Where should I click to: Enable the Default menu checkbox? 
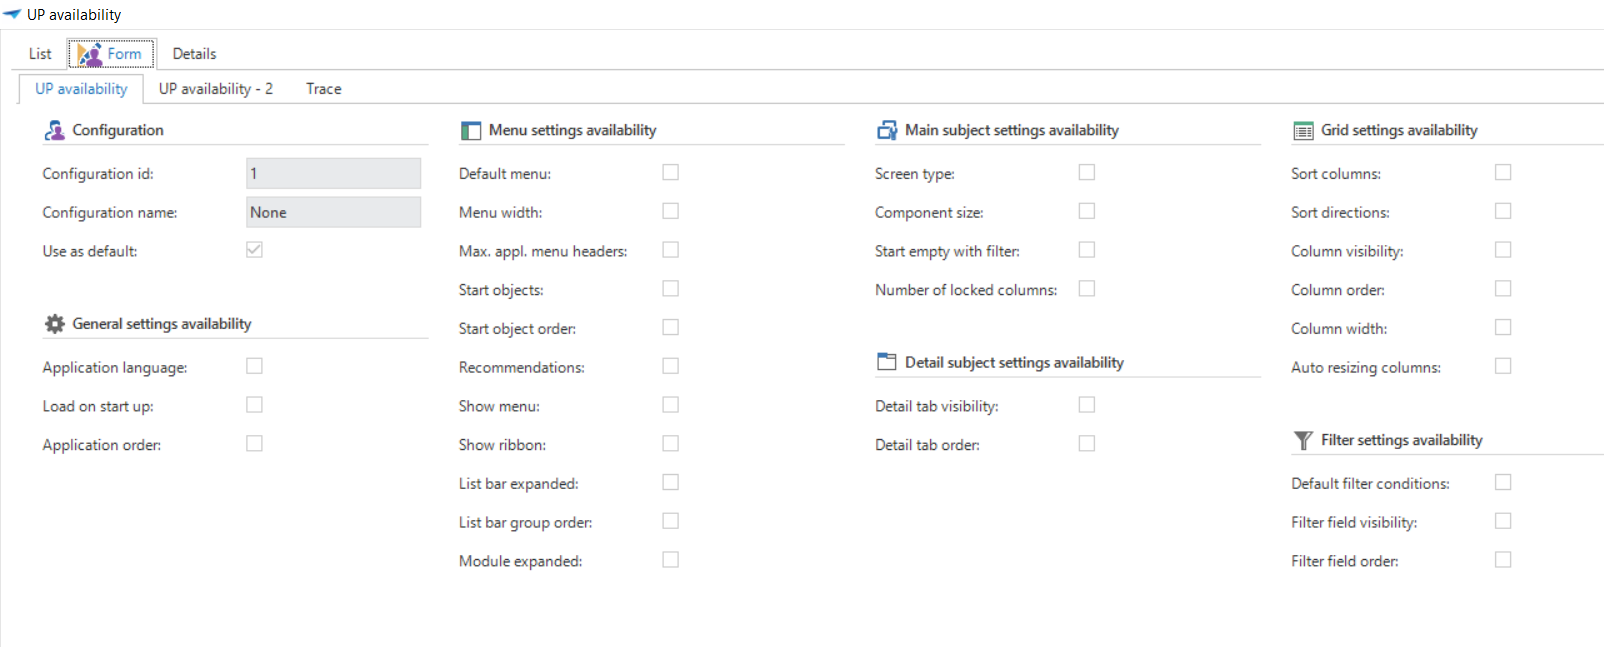670,173
